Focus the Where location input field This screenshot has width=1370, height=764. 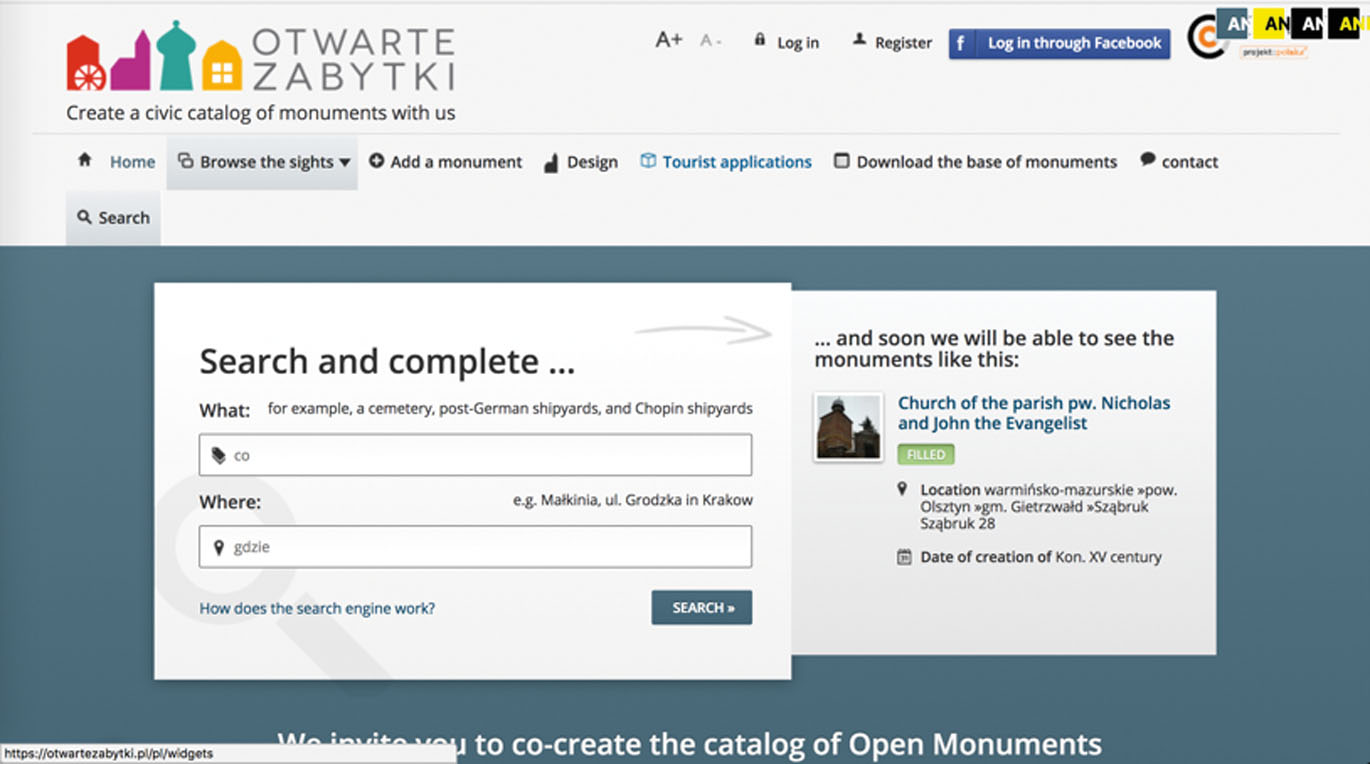tap(476, 547)
